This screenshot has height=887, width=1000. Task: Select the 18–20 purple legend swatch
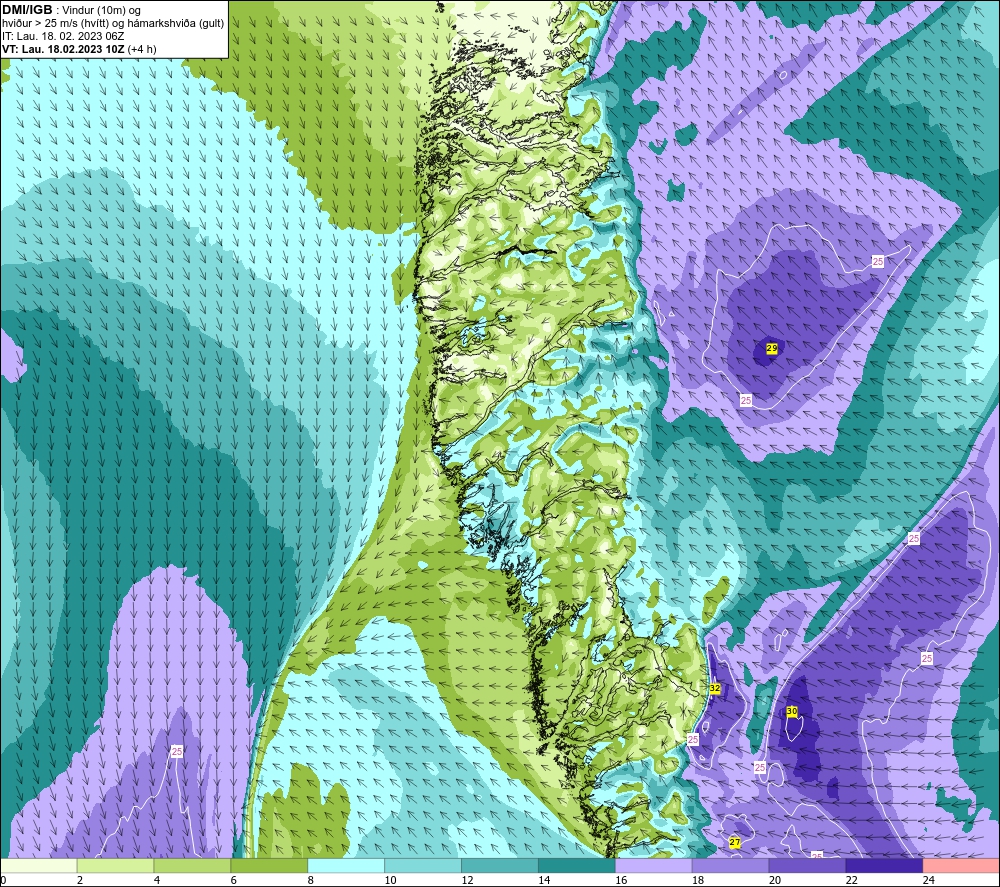[730, 865]
